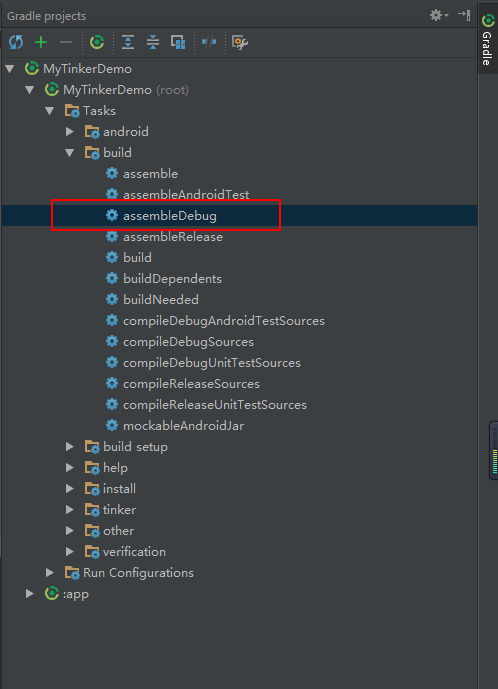Click gear icon beside mockableAndroidJar
498x689 pixels.
tap(112, 425)
